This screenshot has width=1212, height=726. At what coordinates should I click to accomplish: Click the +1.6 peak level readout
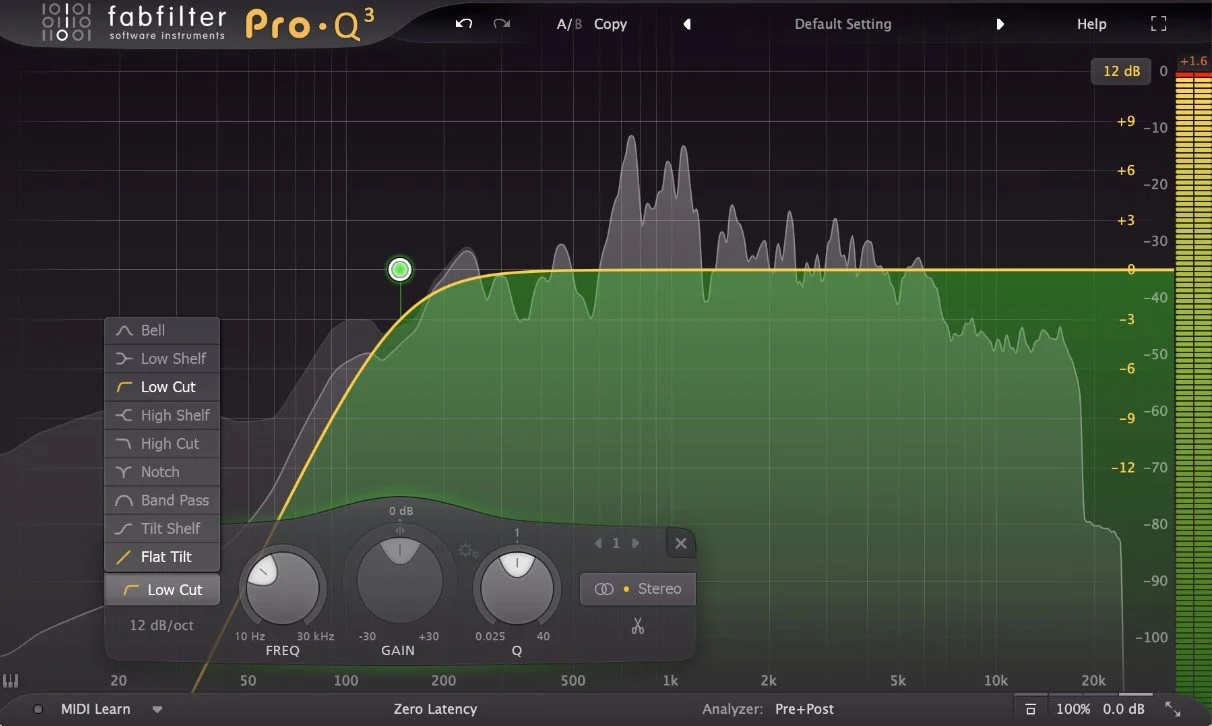1193,62
